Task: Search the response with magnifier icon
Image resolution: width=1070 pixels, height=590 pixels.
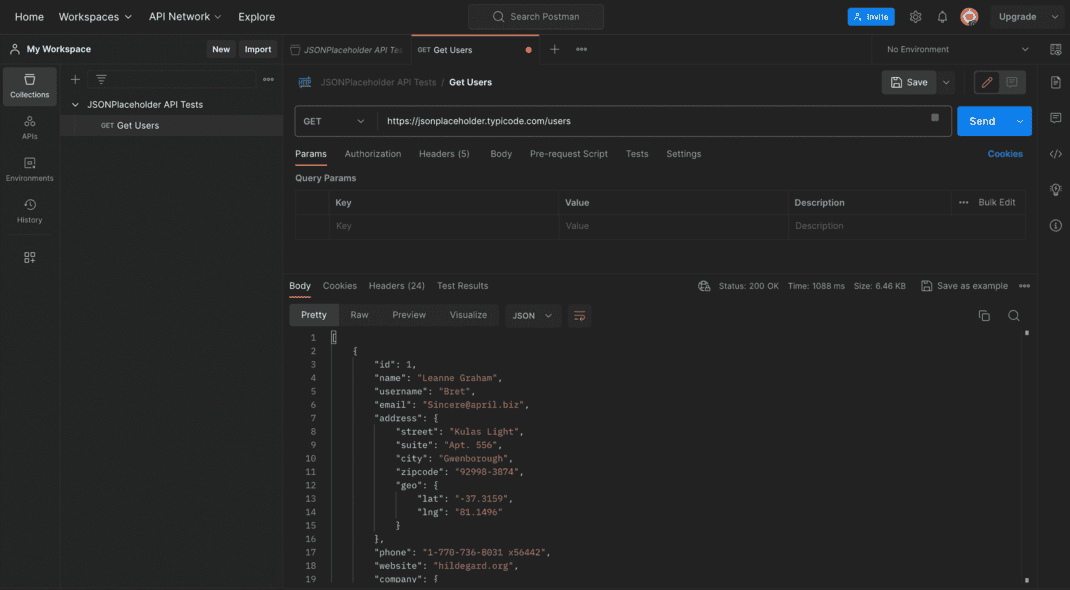Action: (x=1014, y=315)
